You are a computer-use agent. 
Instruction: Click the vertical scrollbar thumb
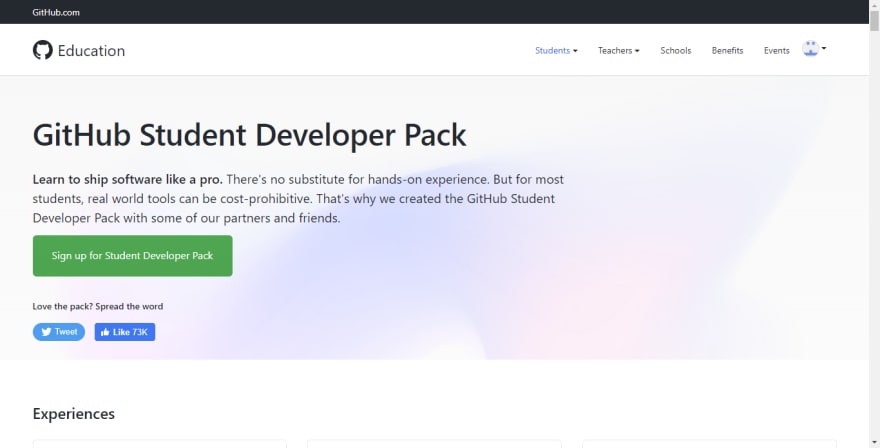(874, 21)
